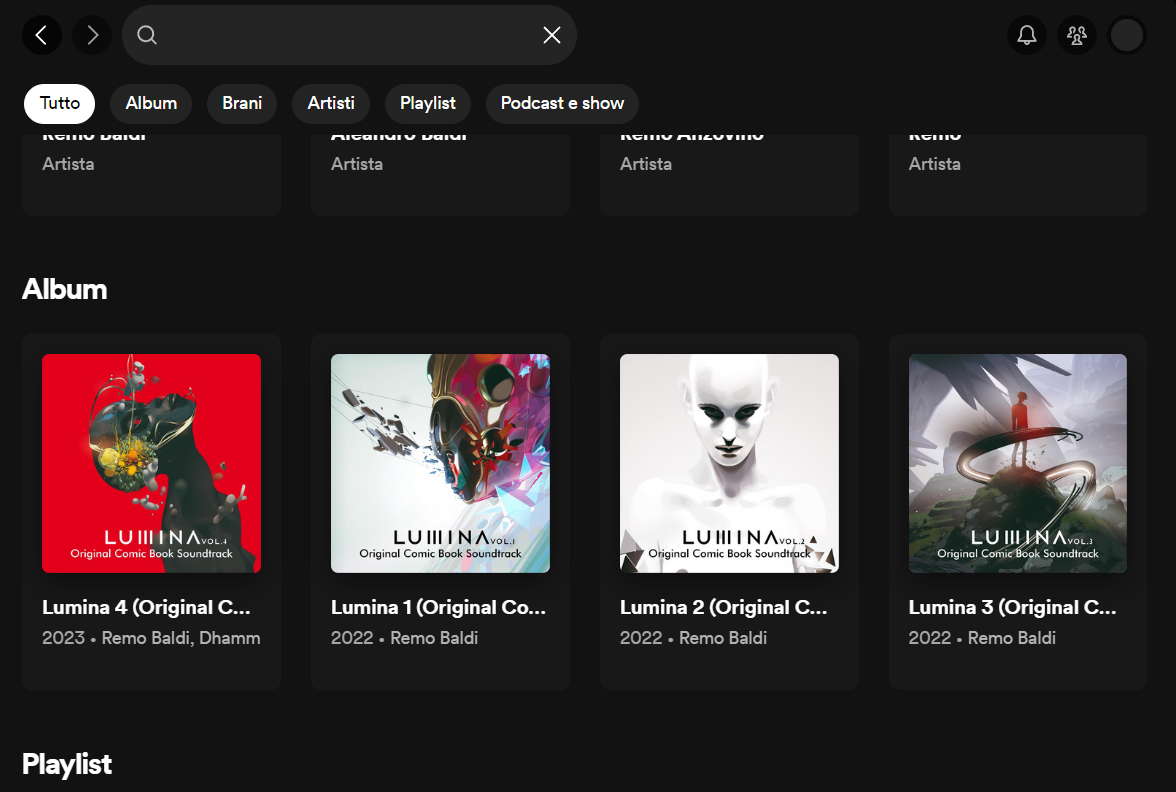Image resolution: width=1176 pixels, height=792 pixels.
Task: Clear the search with the X icon
Action: tap(551, 35)
